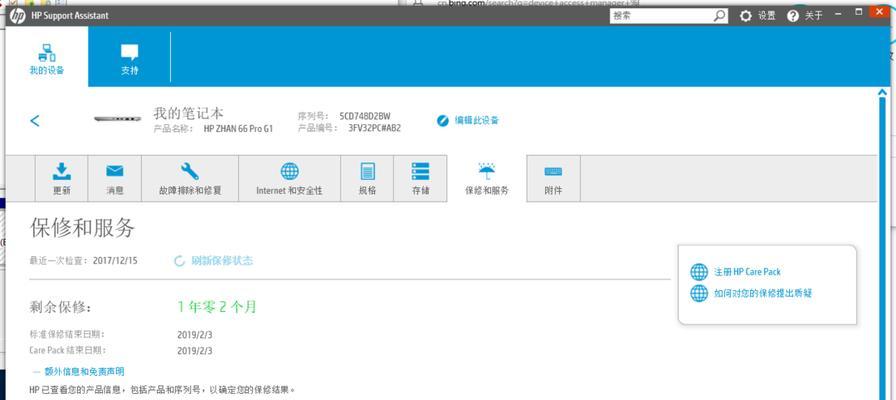Click the refresh spinner icon
The width and height of the screenshot is (896, 400).
(x=179, y=261)
